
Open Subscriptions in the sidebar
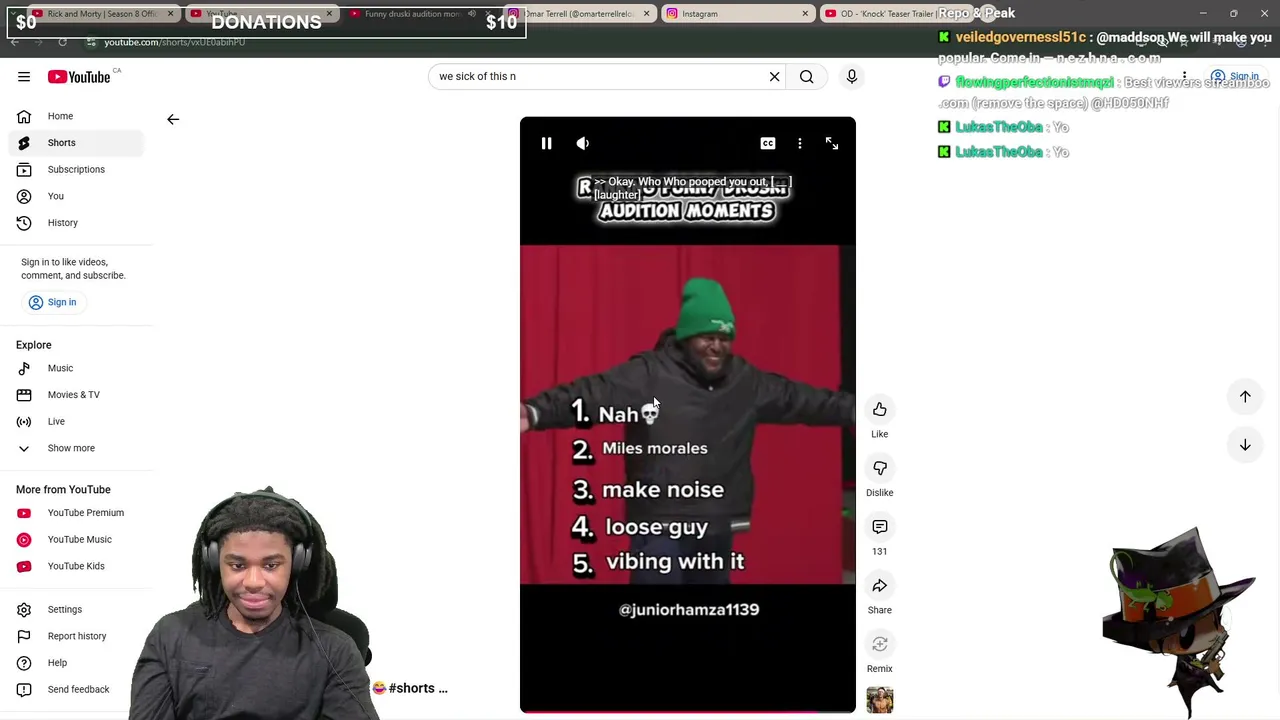tap(76, 169)
